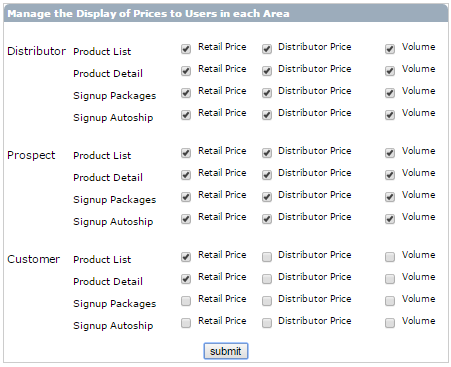Uncheck Customer Product List Retail Price
Image resolution: width=451 pixels, height=367 pixels.
186,257
